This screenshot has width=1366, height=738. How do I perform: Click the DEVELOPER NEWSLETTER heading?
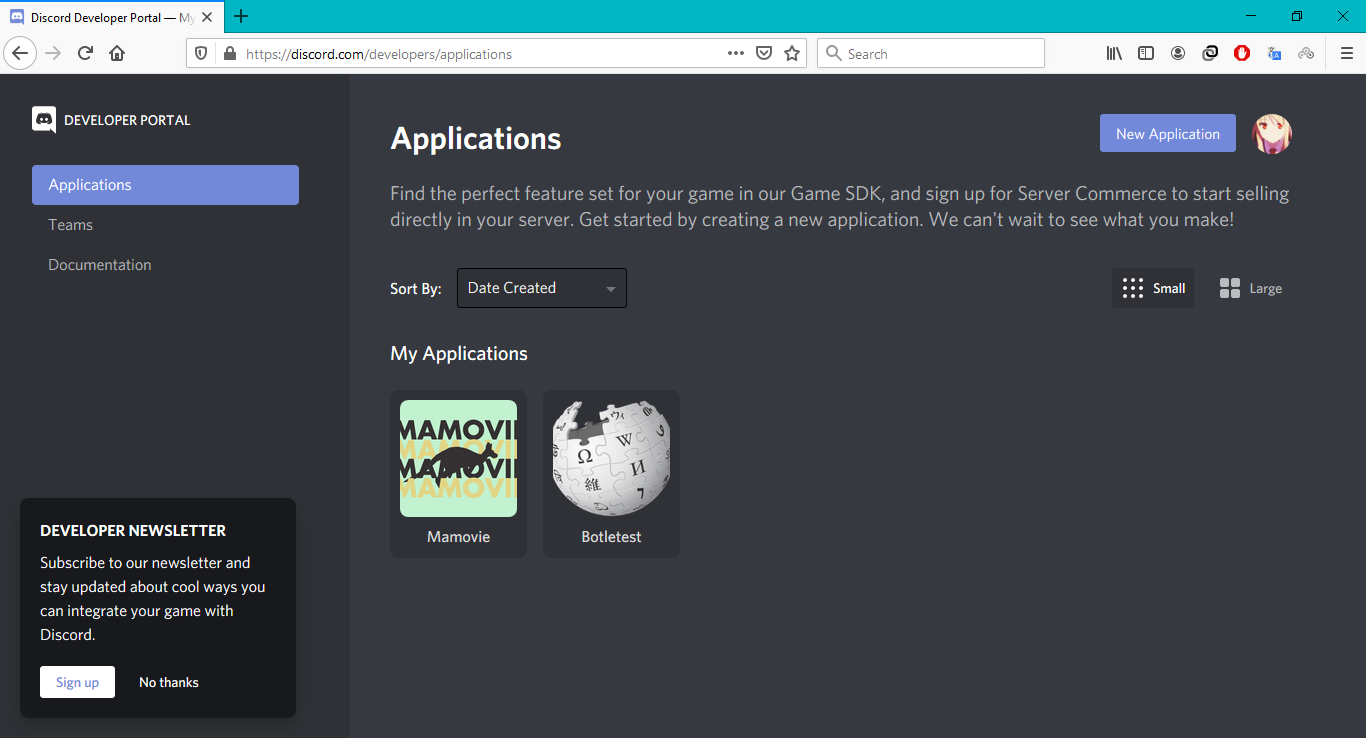pyautogui.click(x=133, y=531)
